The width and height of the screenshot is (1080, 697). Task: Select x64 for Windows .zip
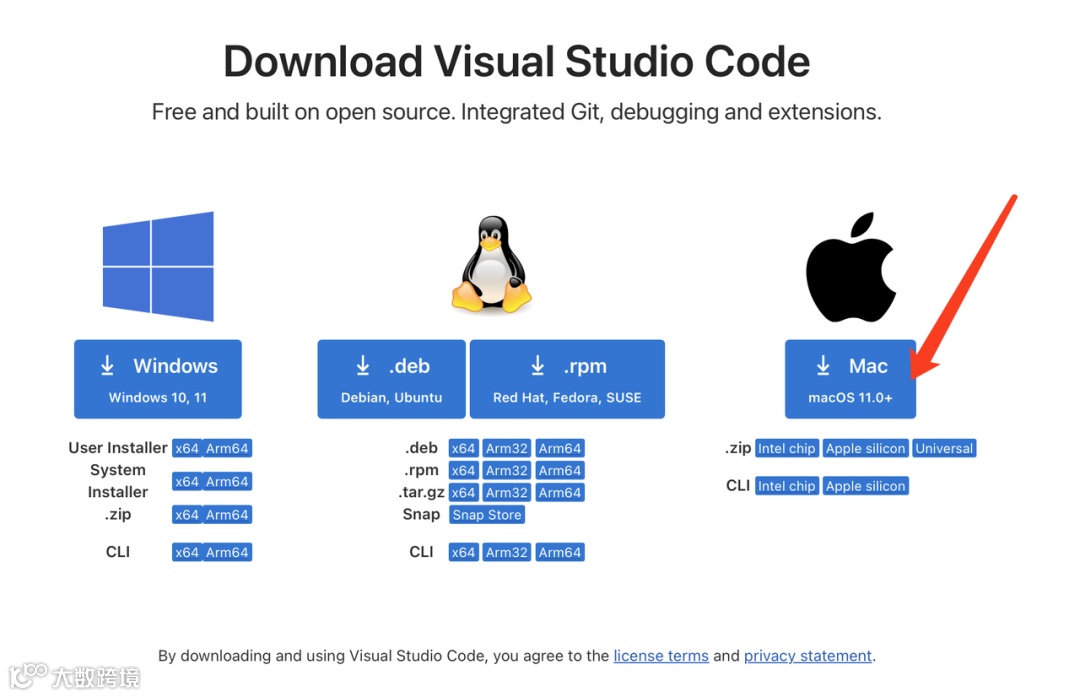[x=187, y=514]
